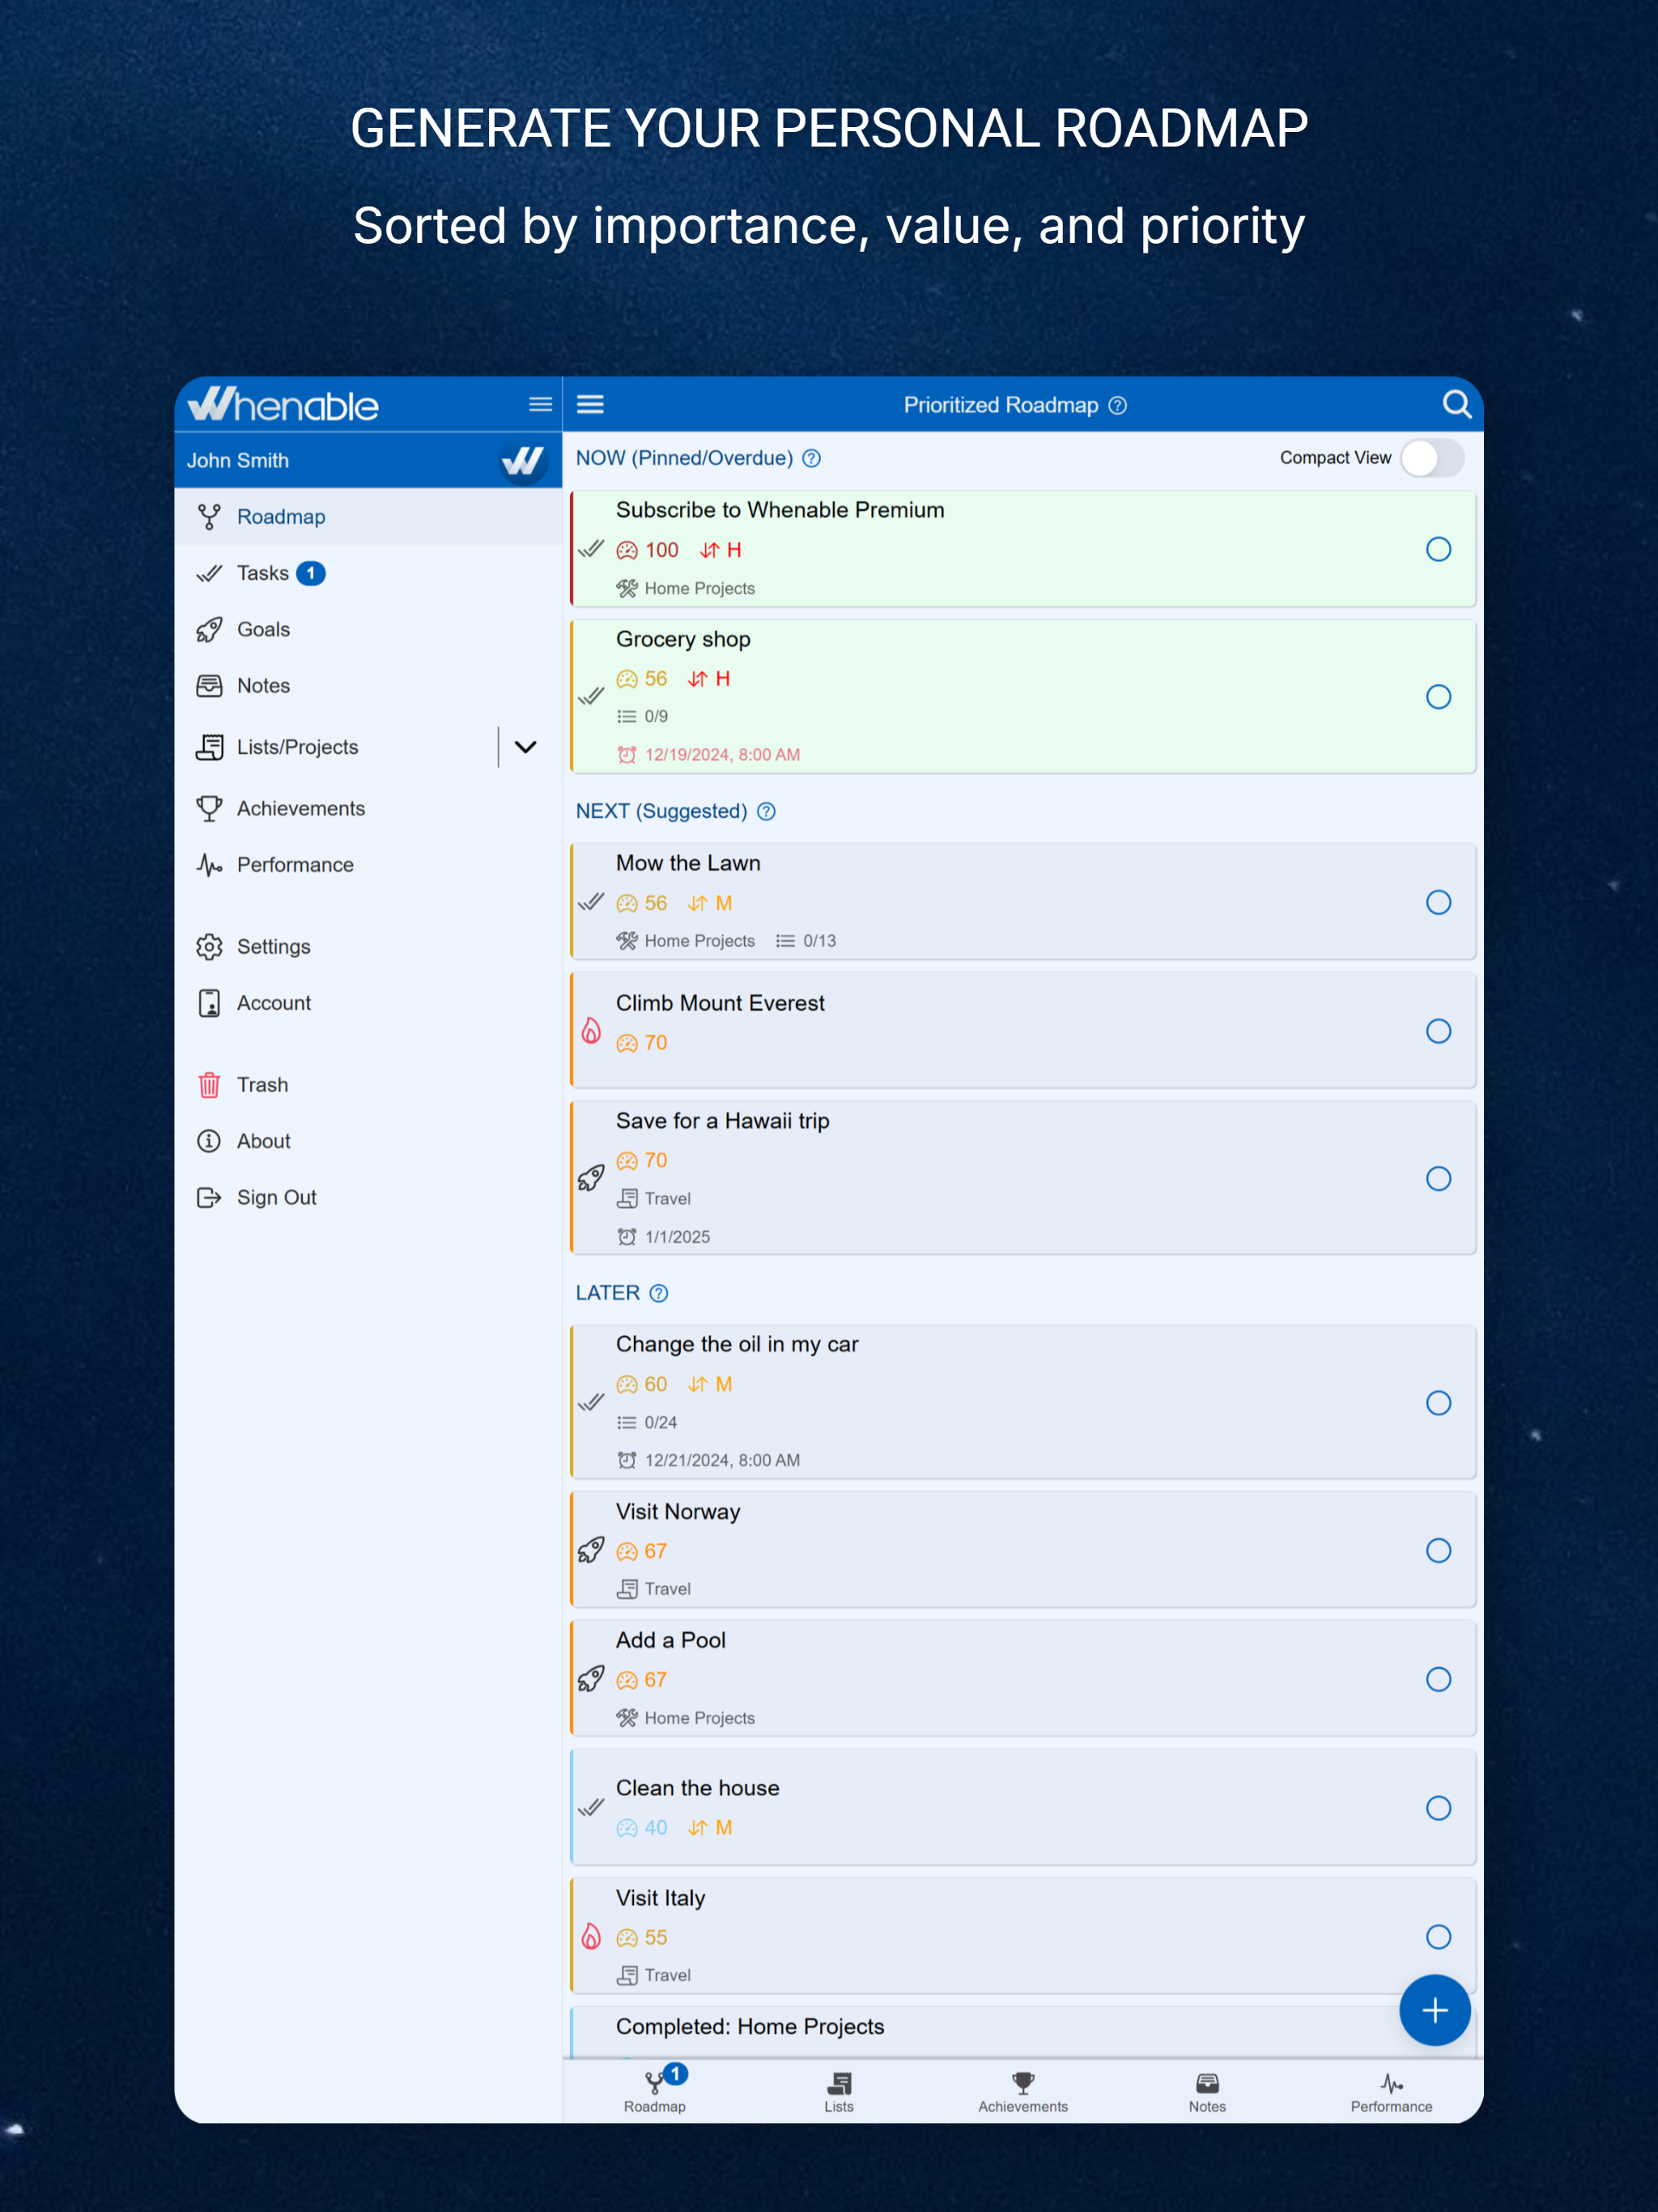Click due date 12/21/2024, 8:00 AM
This screenshot has height=2212, width=1658.
(x=722, y=1460)
